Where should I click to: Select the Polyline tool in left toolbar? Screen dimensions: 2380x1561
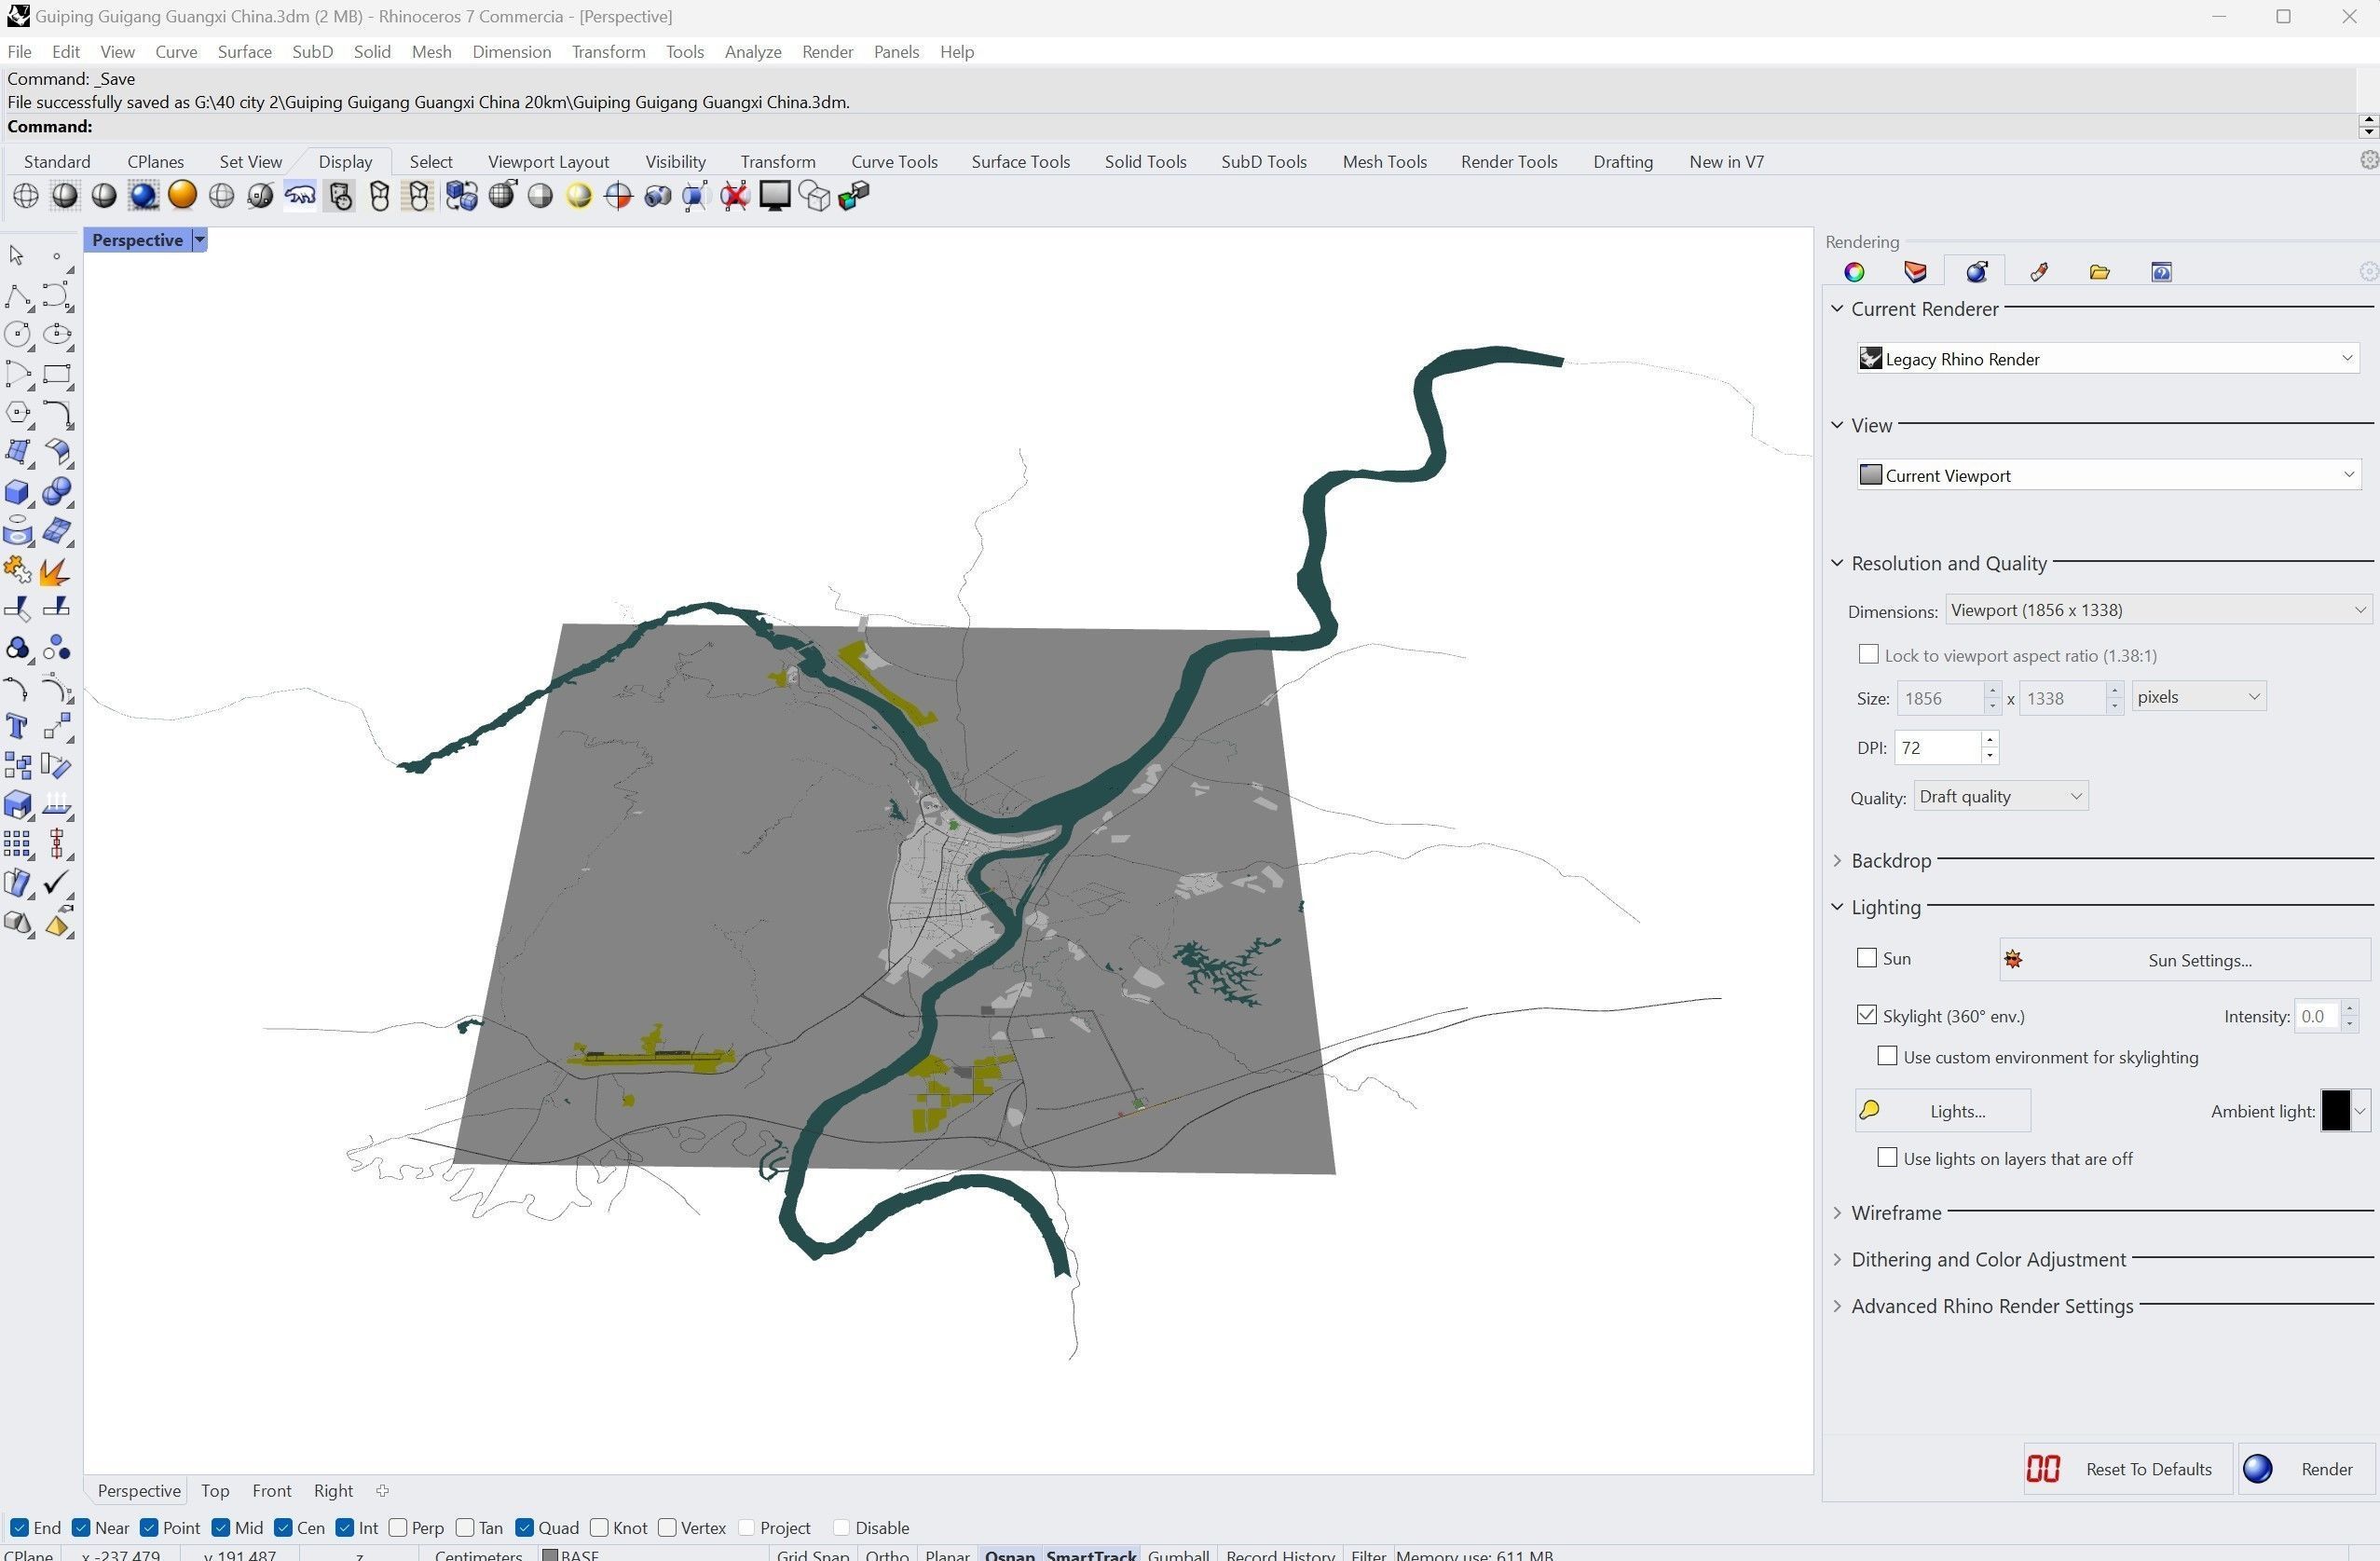tap(17, 295)
